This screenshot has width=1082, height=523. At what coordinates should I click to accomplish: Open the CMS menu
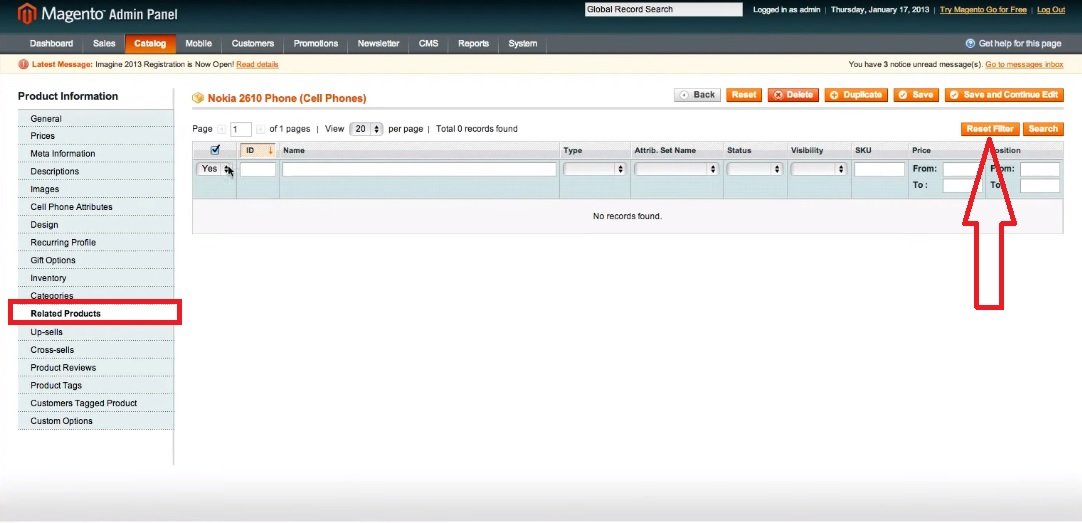[x=429, y=43]
